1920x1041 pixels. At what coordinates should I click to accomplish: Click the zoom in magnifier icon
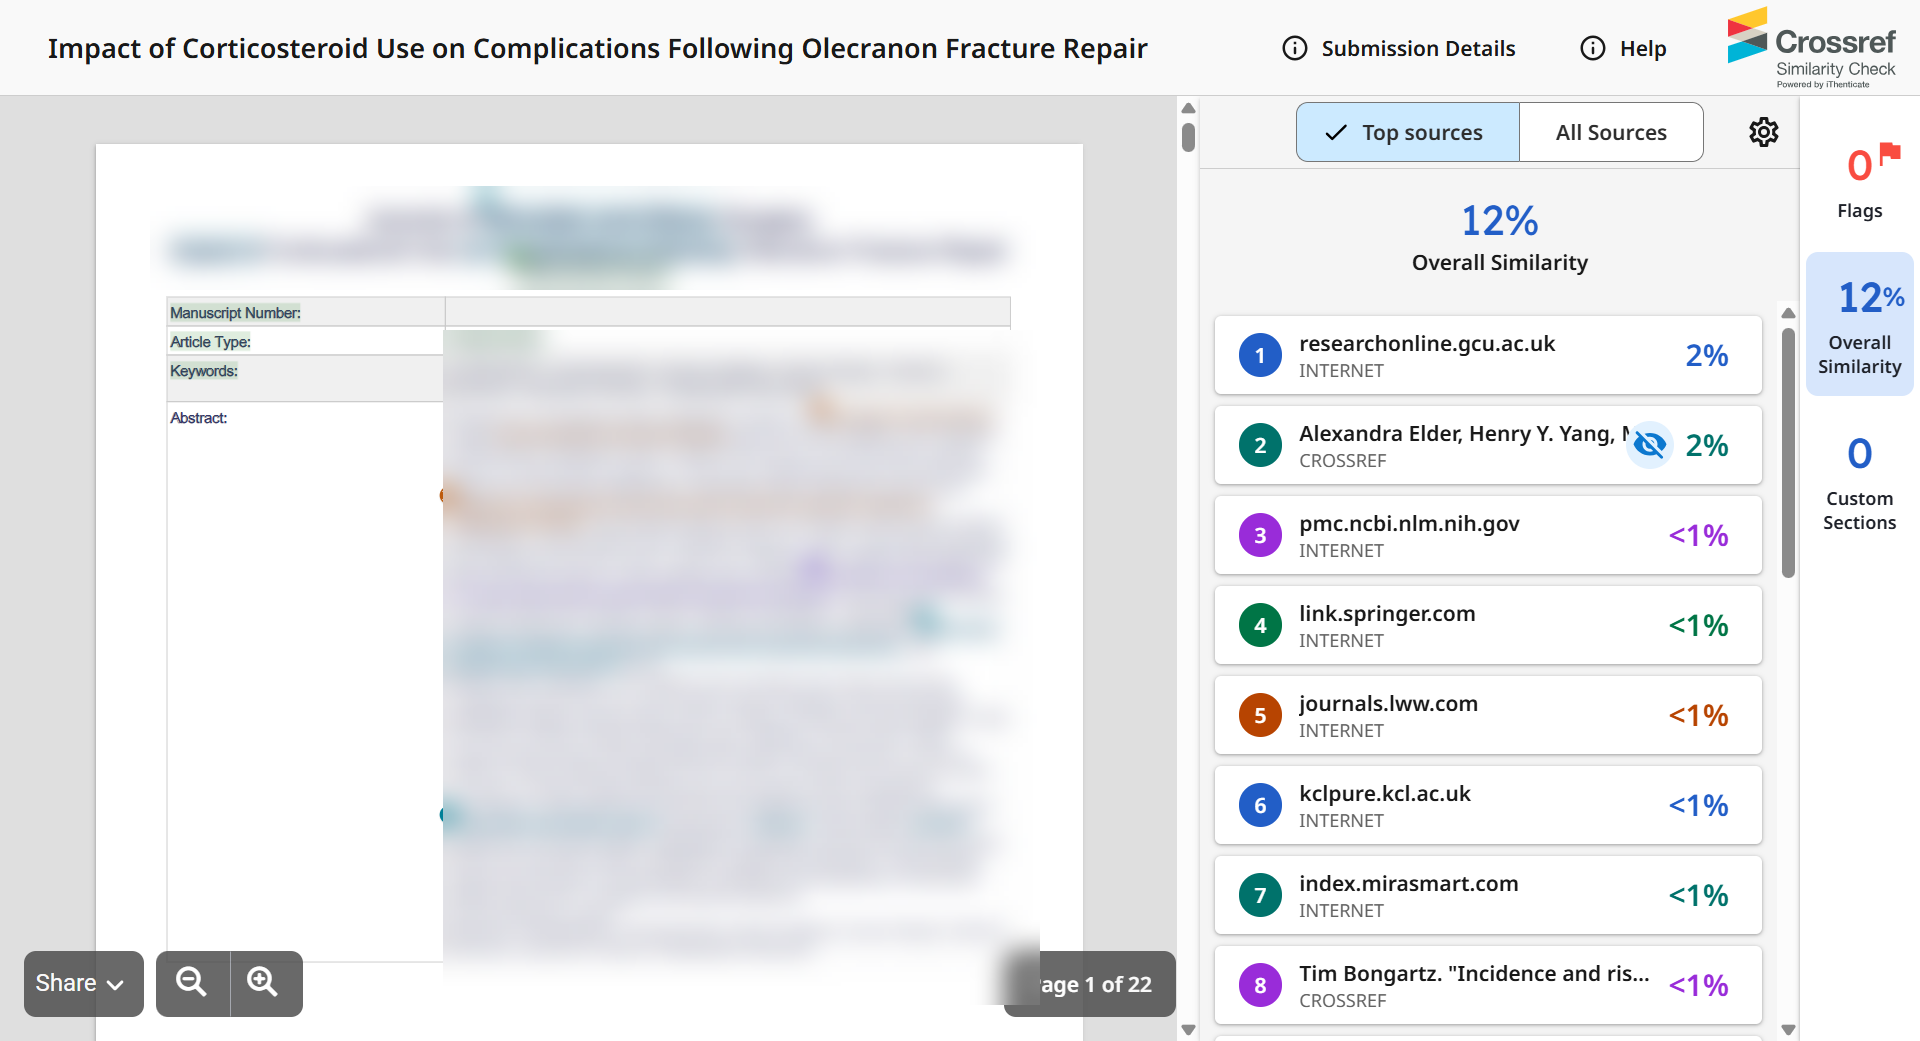(x=264, y=983)
